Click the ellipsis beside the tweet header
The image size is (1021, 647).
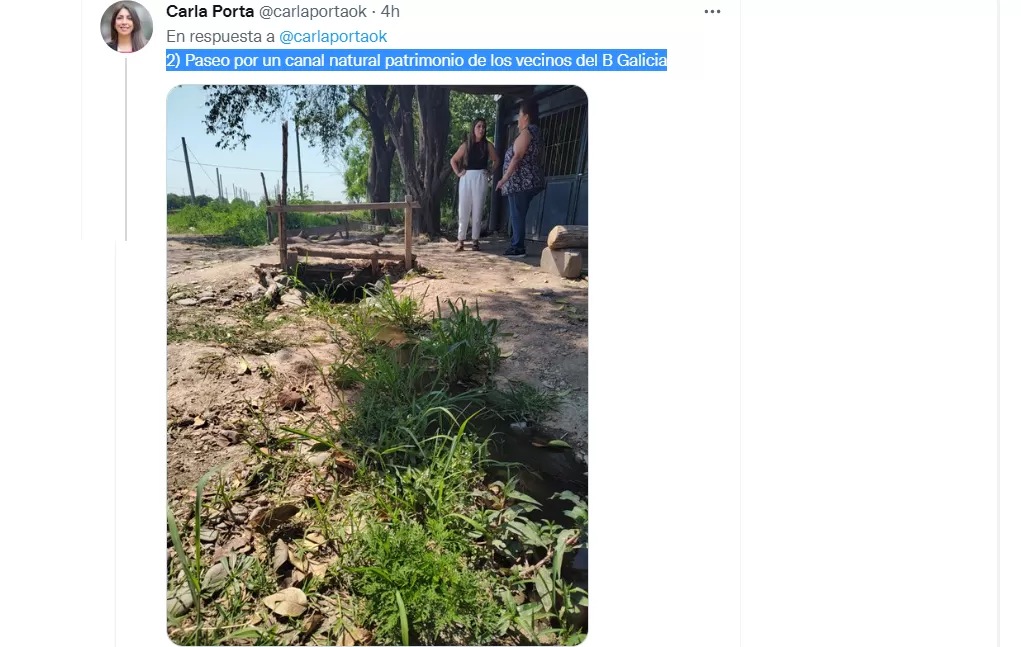(711, 10)
